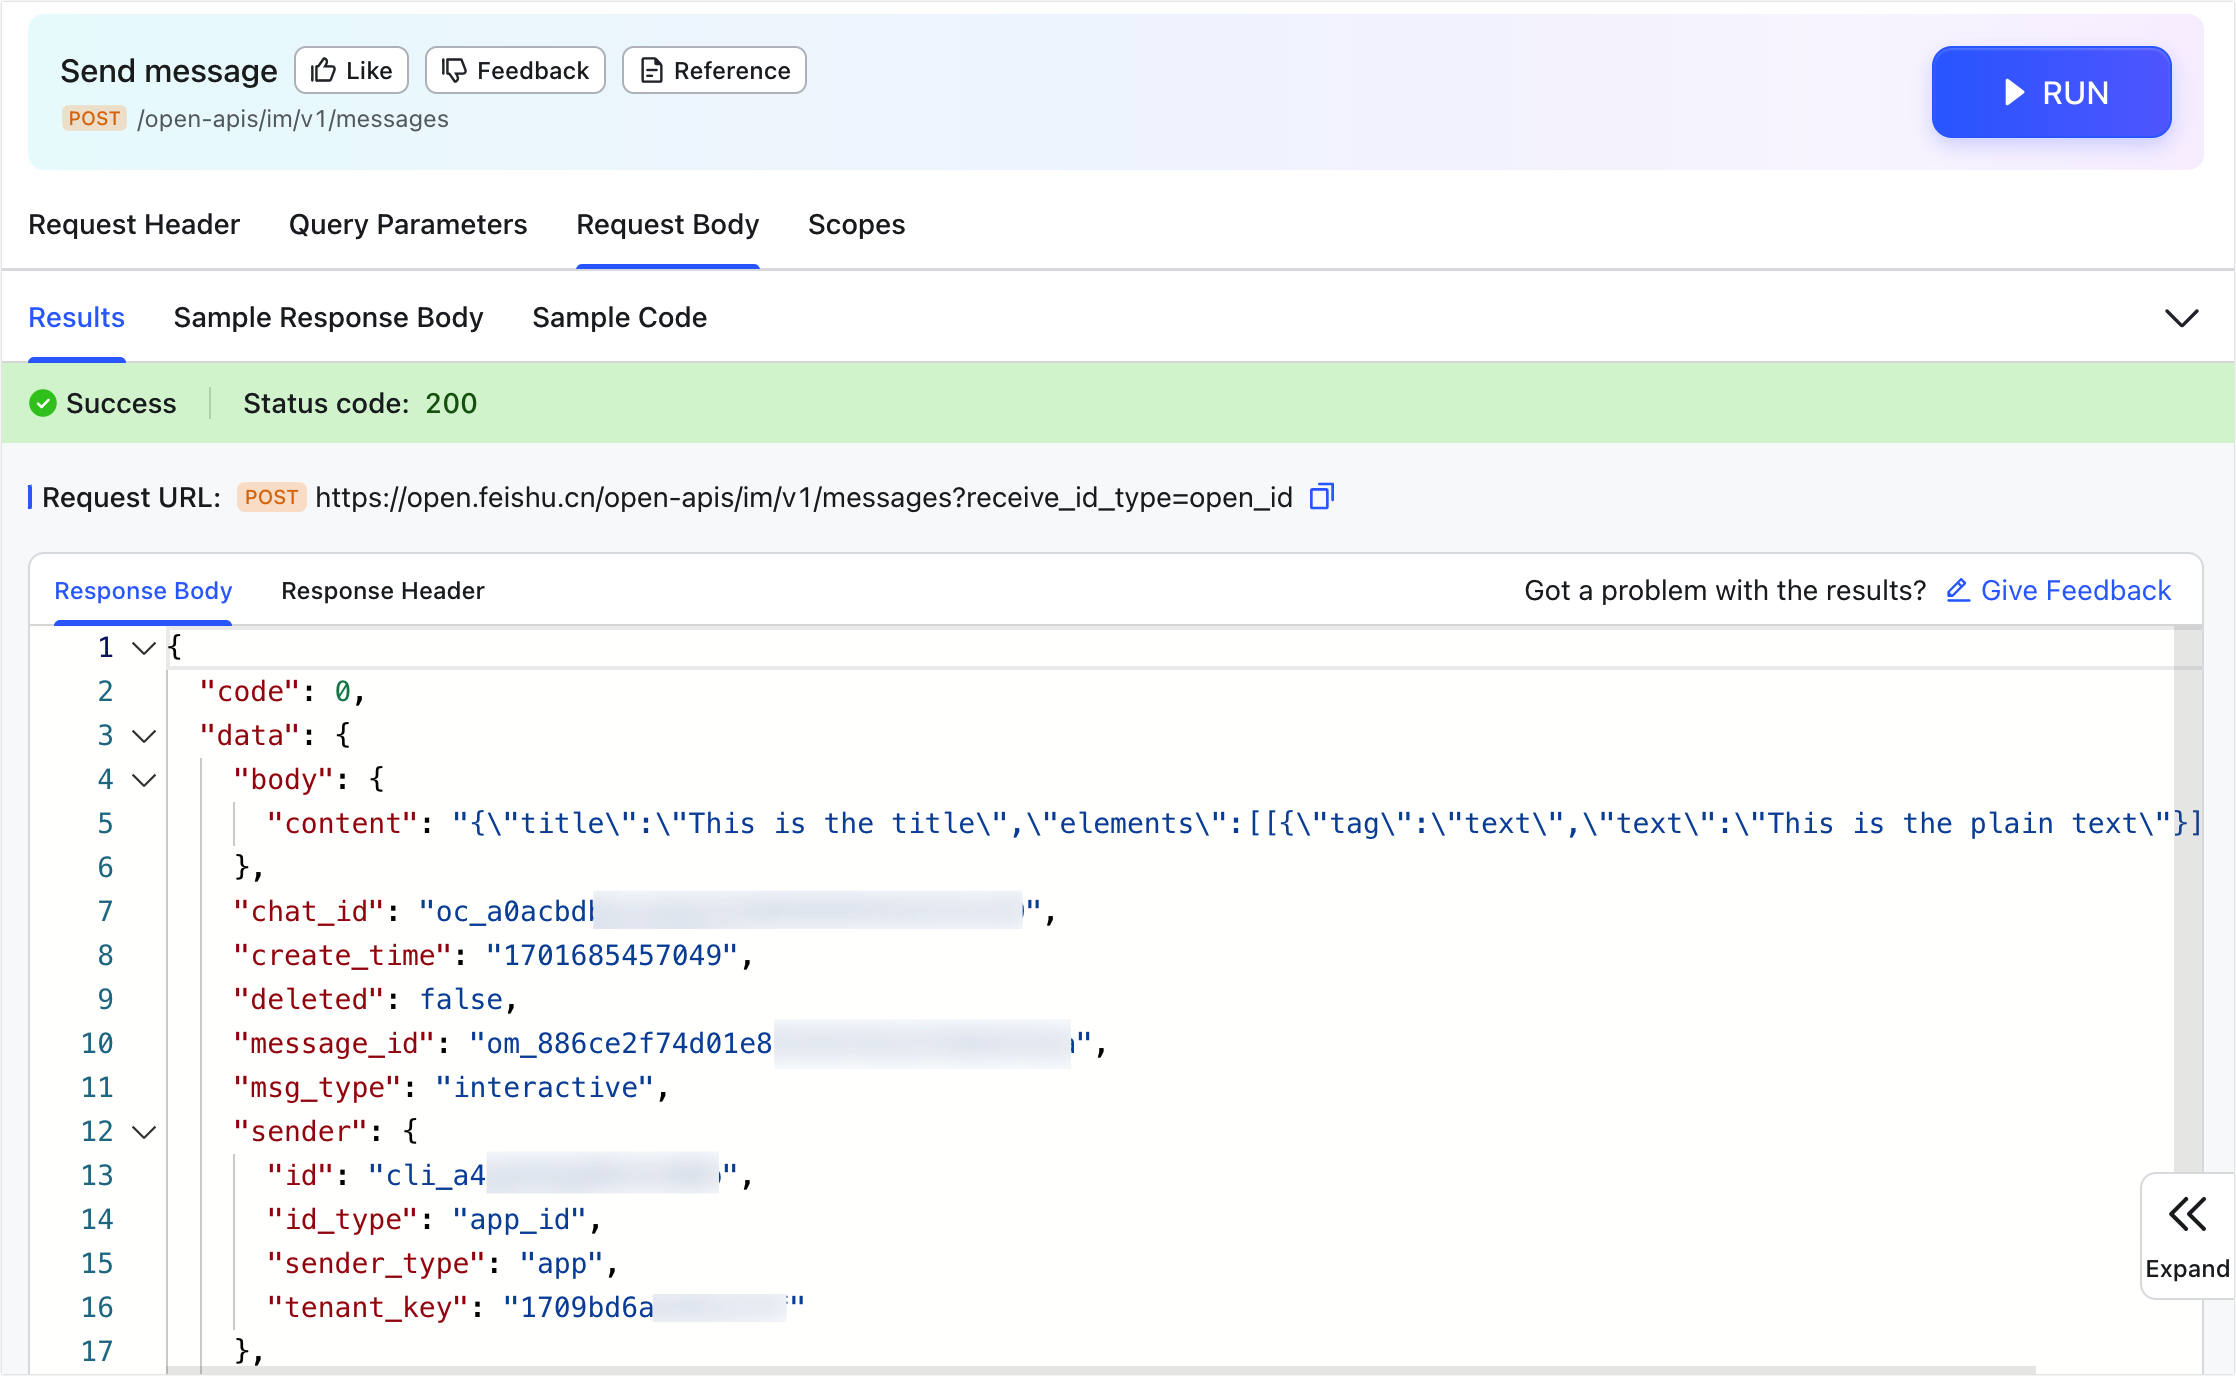Click the "id_type" value app_id

click(519, 1219)
